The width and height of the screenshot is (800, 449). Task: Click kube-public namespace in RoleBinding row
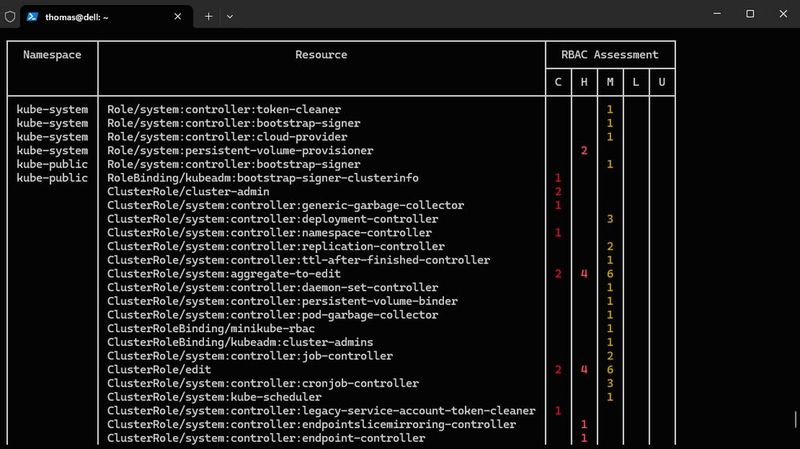[x=52, y=178]
